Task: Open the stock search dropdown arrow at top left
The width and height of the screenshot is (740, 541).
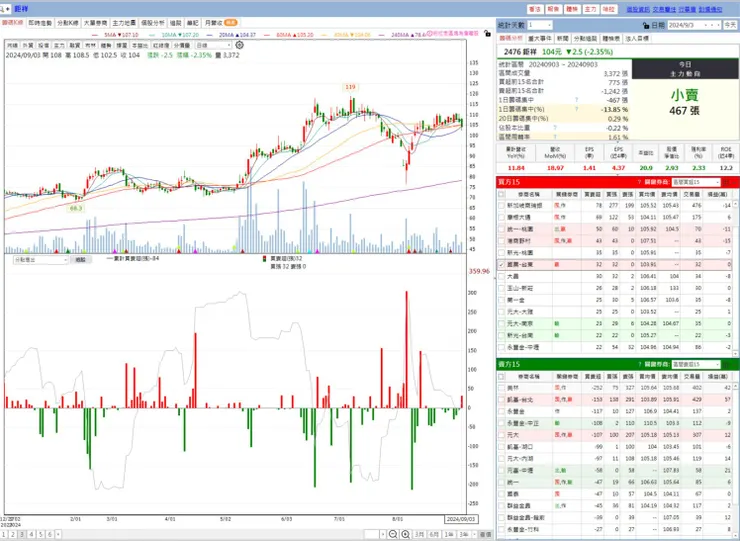Action: (x=8, y=9)
